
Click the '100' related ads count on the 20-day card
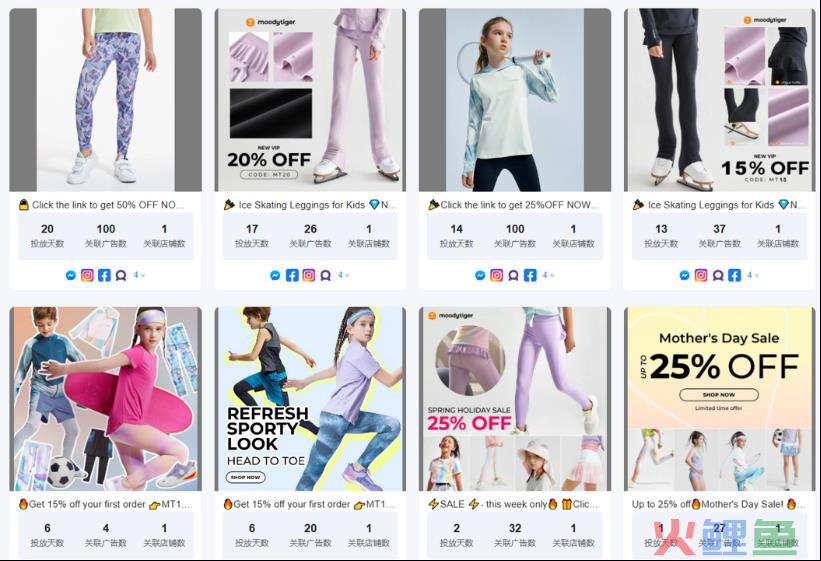tap(106, 229)
